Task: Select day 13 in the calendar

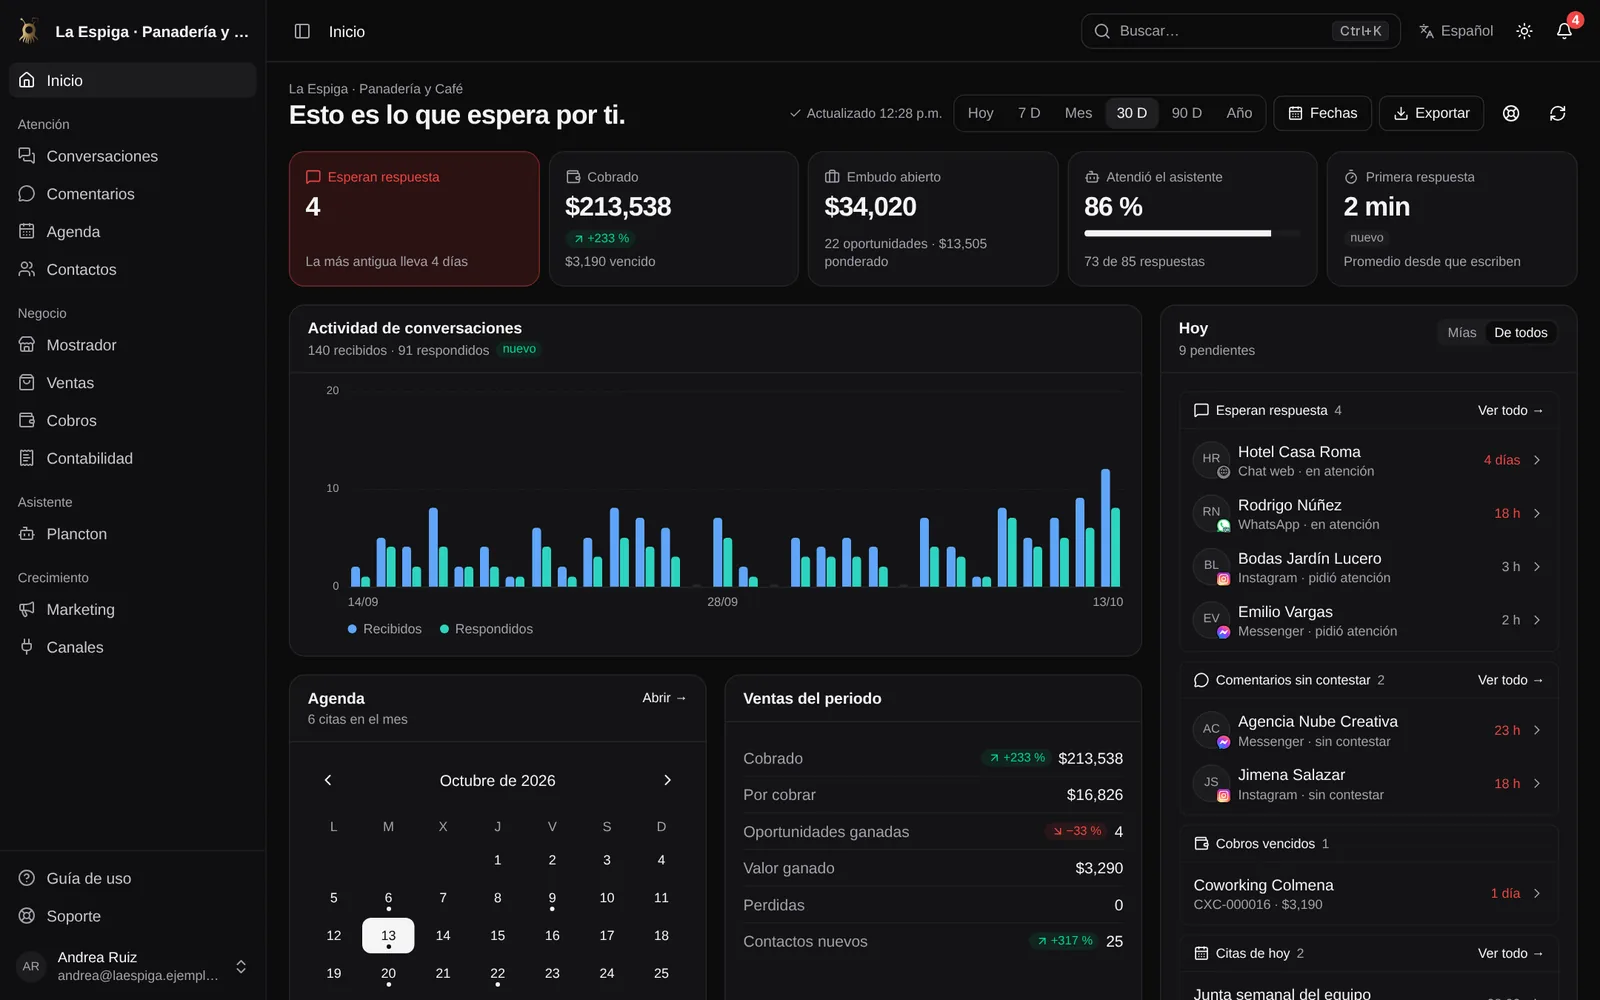Action: tap(388, 936)
